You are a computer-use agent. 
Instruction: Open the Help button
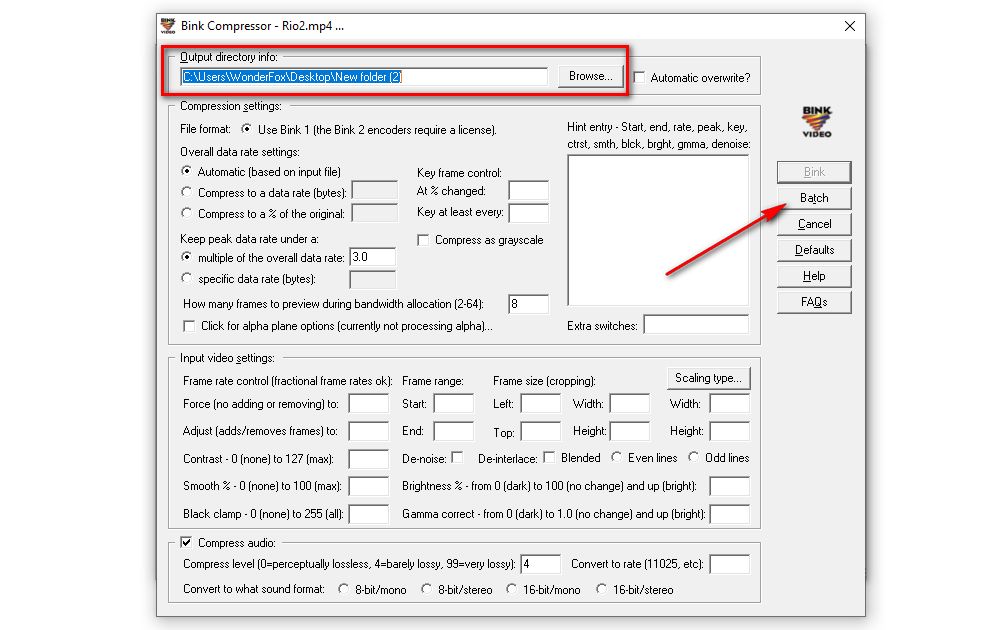pos(814,276)
